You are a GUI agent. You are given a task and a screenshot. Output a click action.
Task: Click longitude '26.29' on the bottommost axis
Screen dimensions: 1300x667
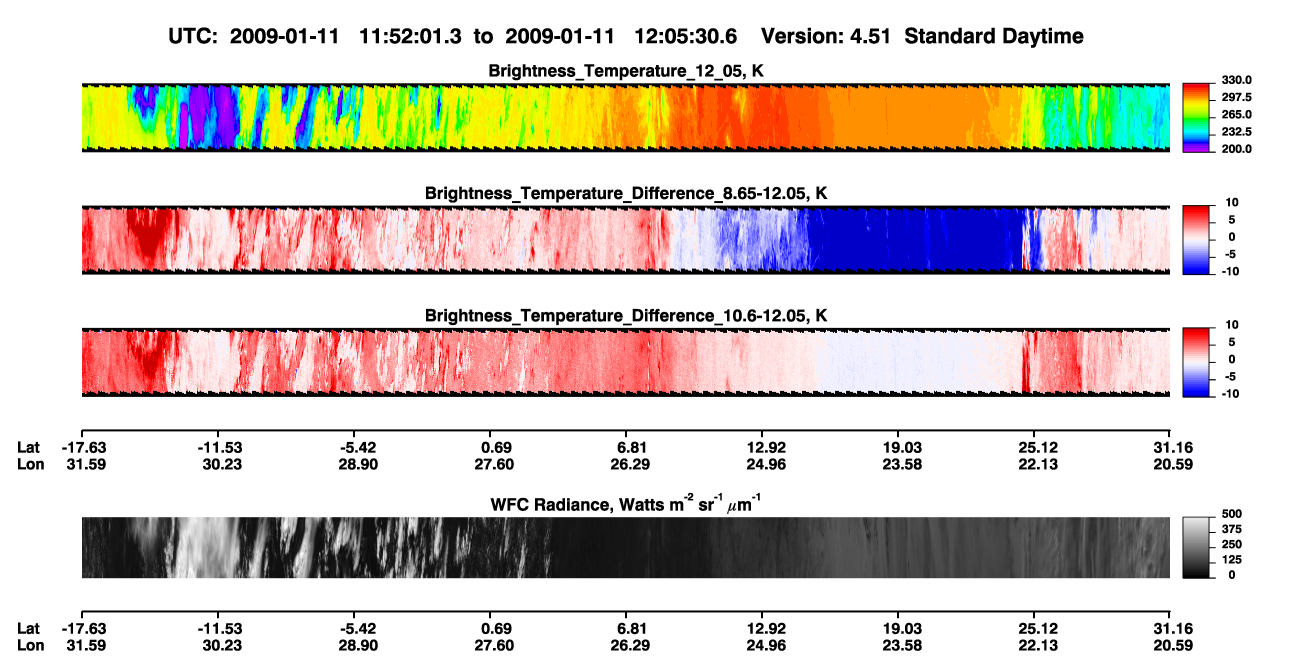point(631,646)
